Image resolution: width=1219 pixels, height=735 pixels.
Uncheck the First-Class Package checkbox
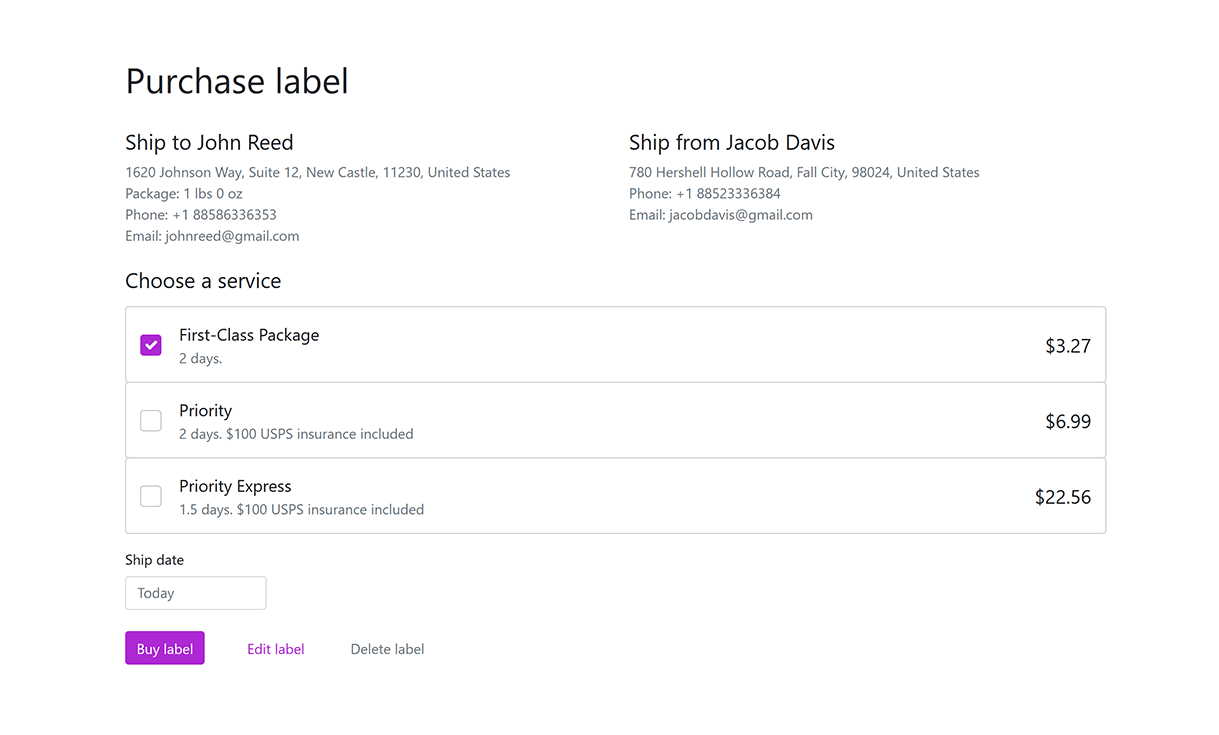coord(151,345)
